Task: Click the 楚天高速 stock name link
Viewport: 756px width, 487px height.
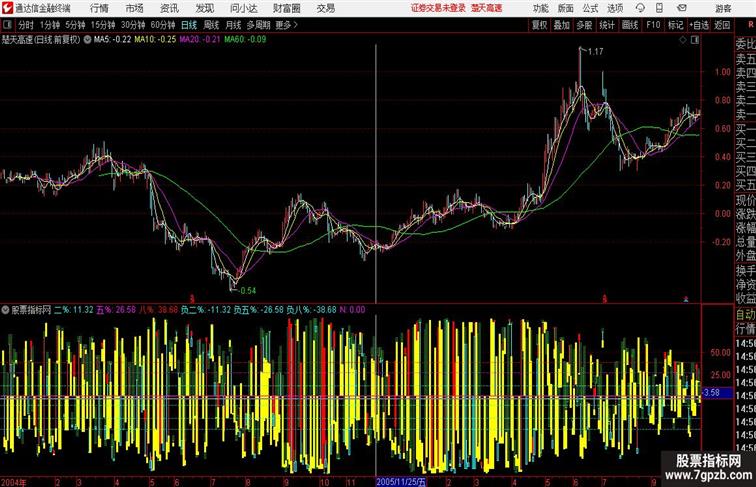Action: coord(486,8)
